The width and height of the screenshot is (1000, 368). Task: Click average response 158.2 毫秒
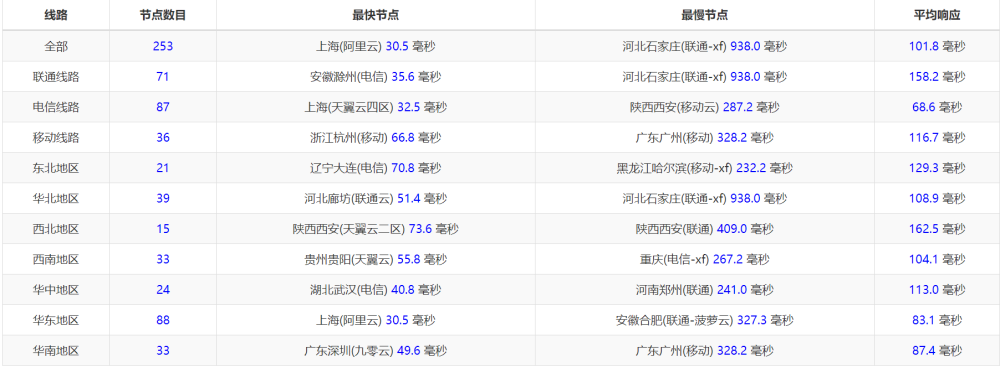pos(937,77)
